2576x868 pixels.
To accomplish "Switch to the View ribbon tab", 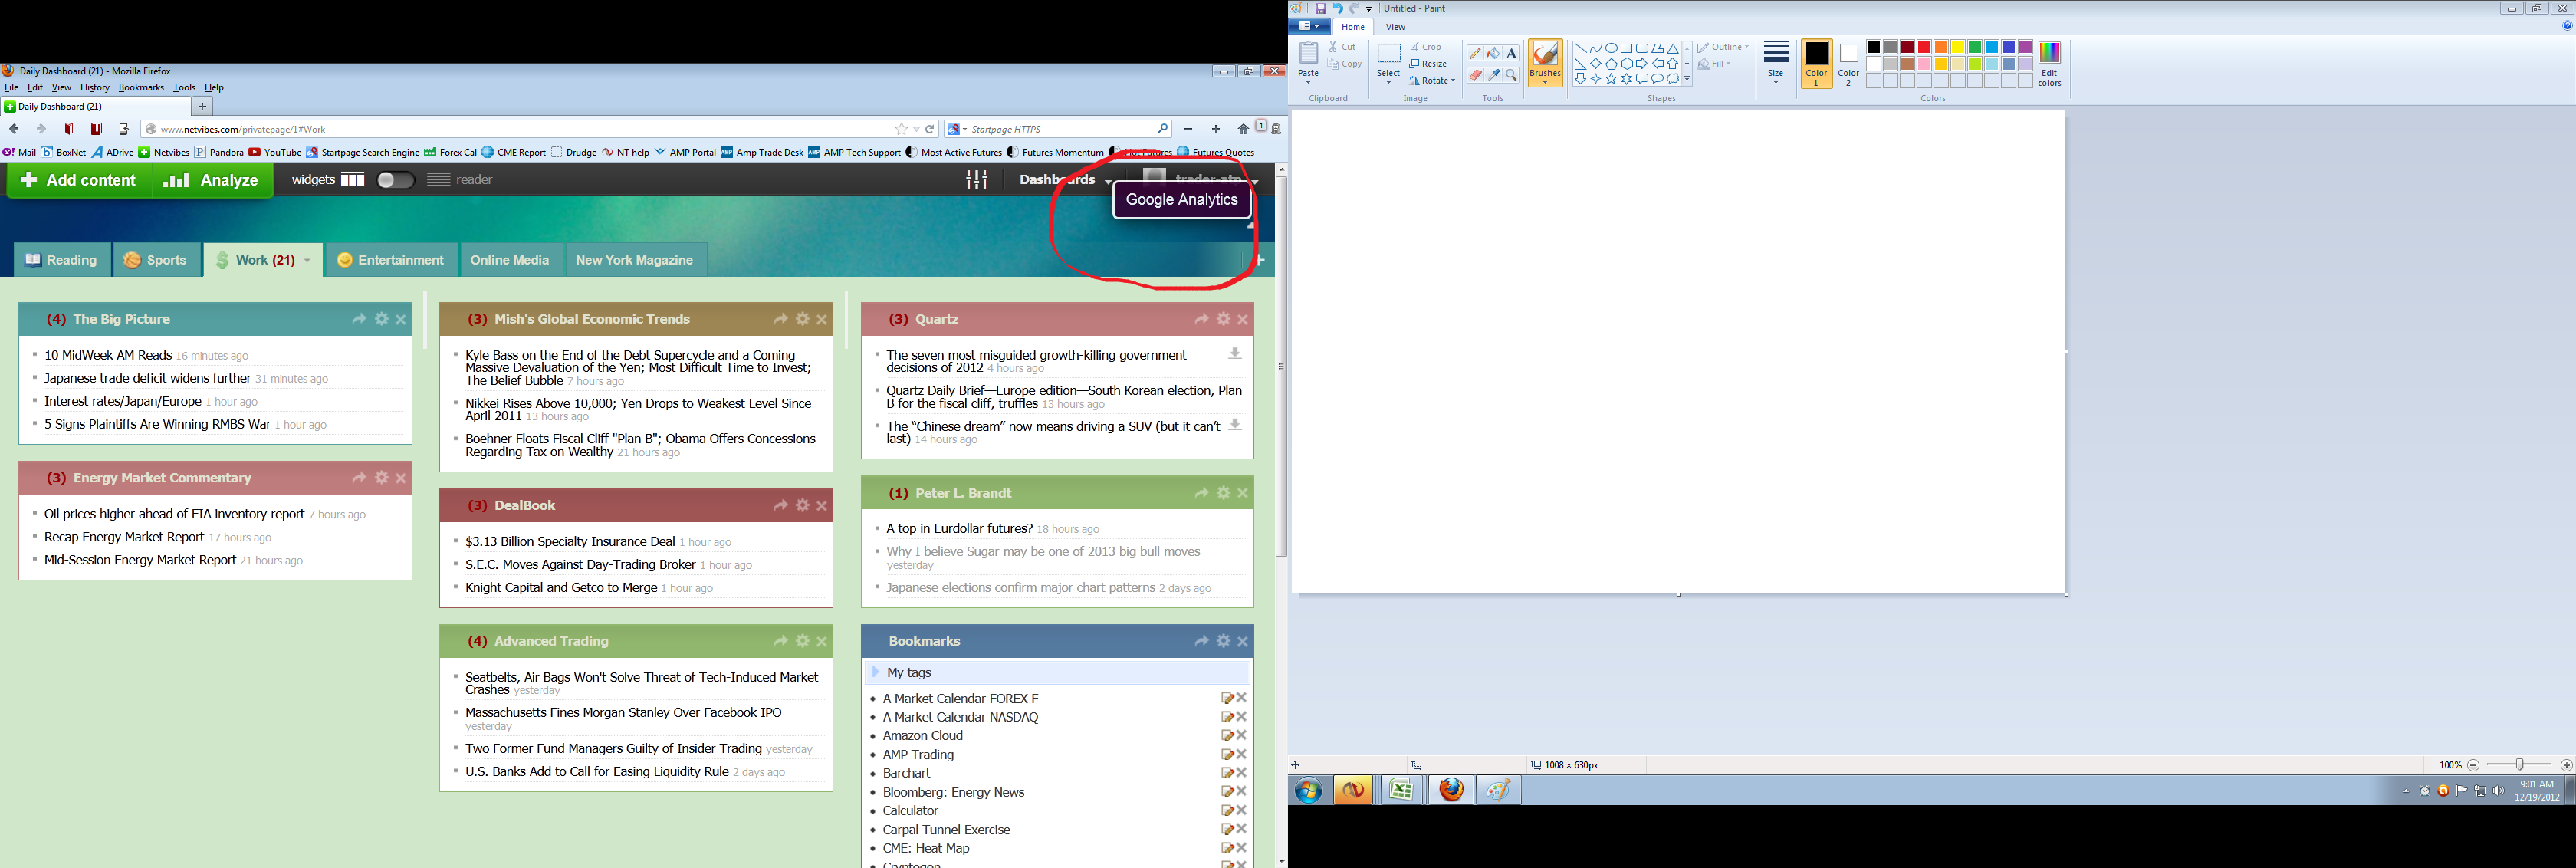I will [x=1395, y=27].
